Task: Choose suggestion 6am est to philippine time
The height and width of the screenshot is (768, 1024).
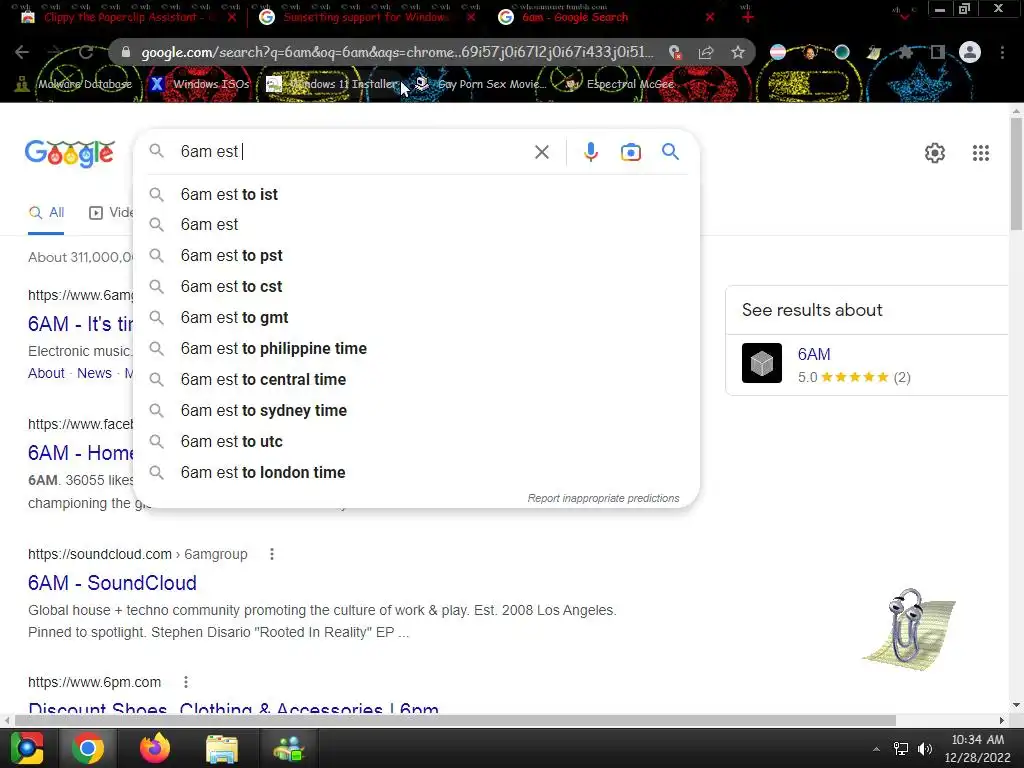Action: (x=417, y=349)
